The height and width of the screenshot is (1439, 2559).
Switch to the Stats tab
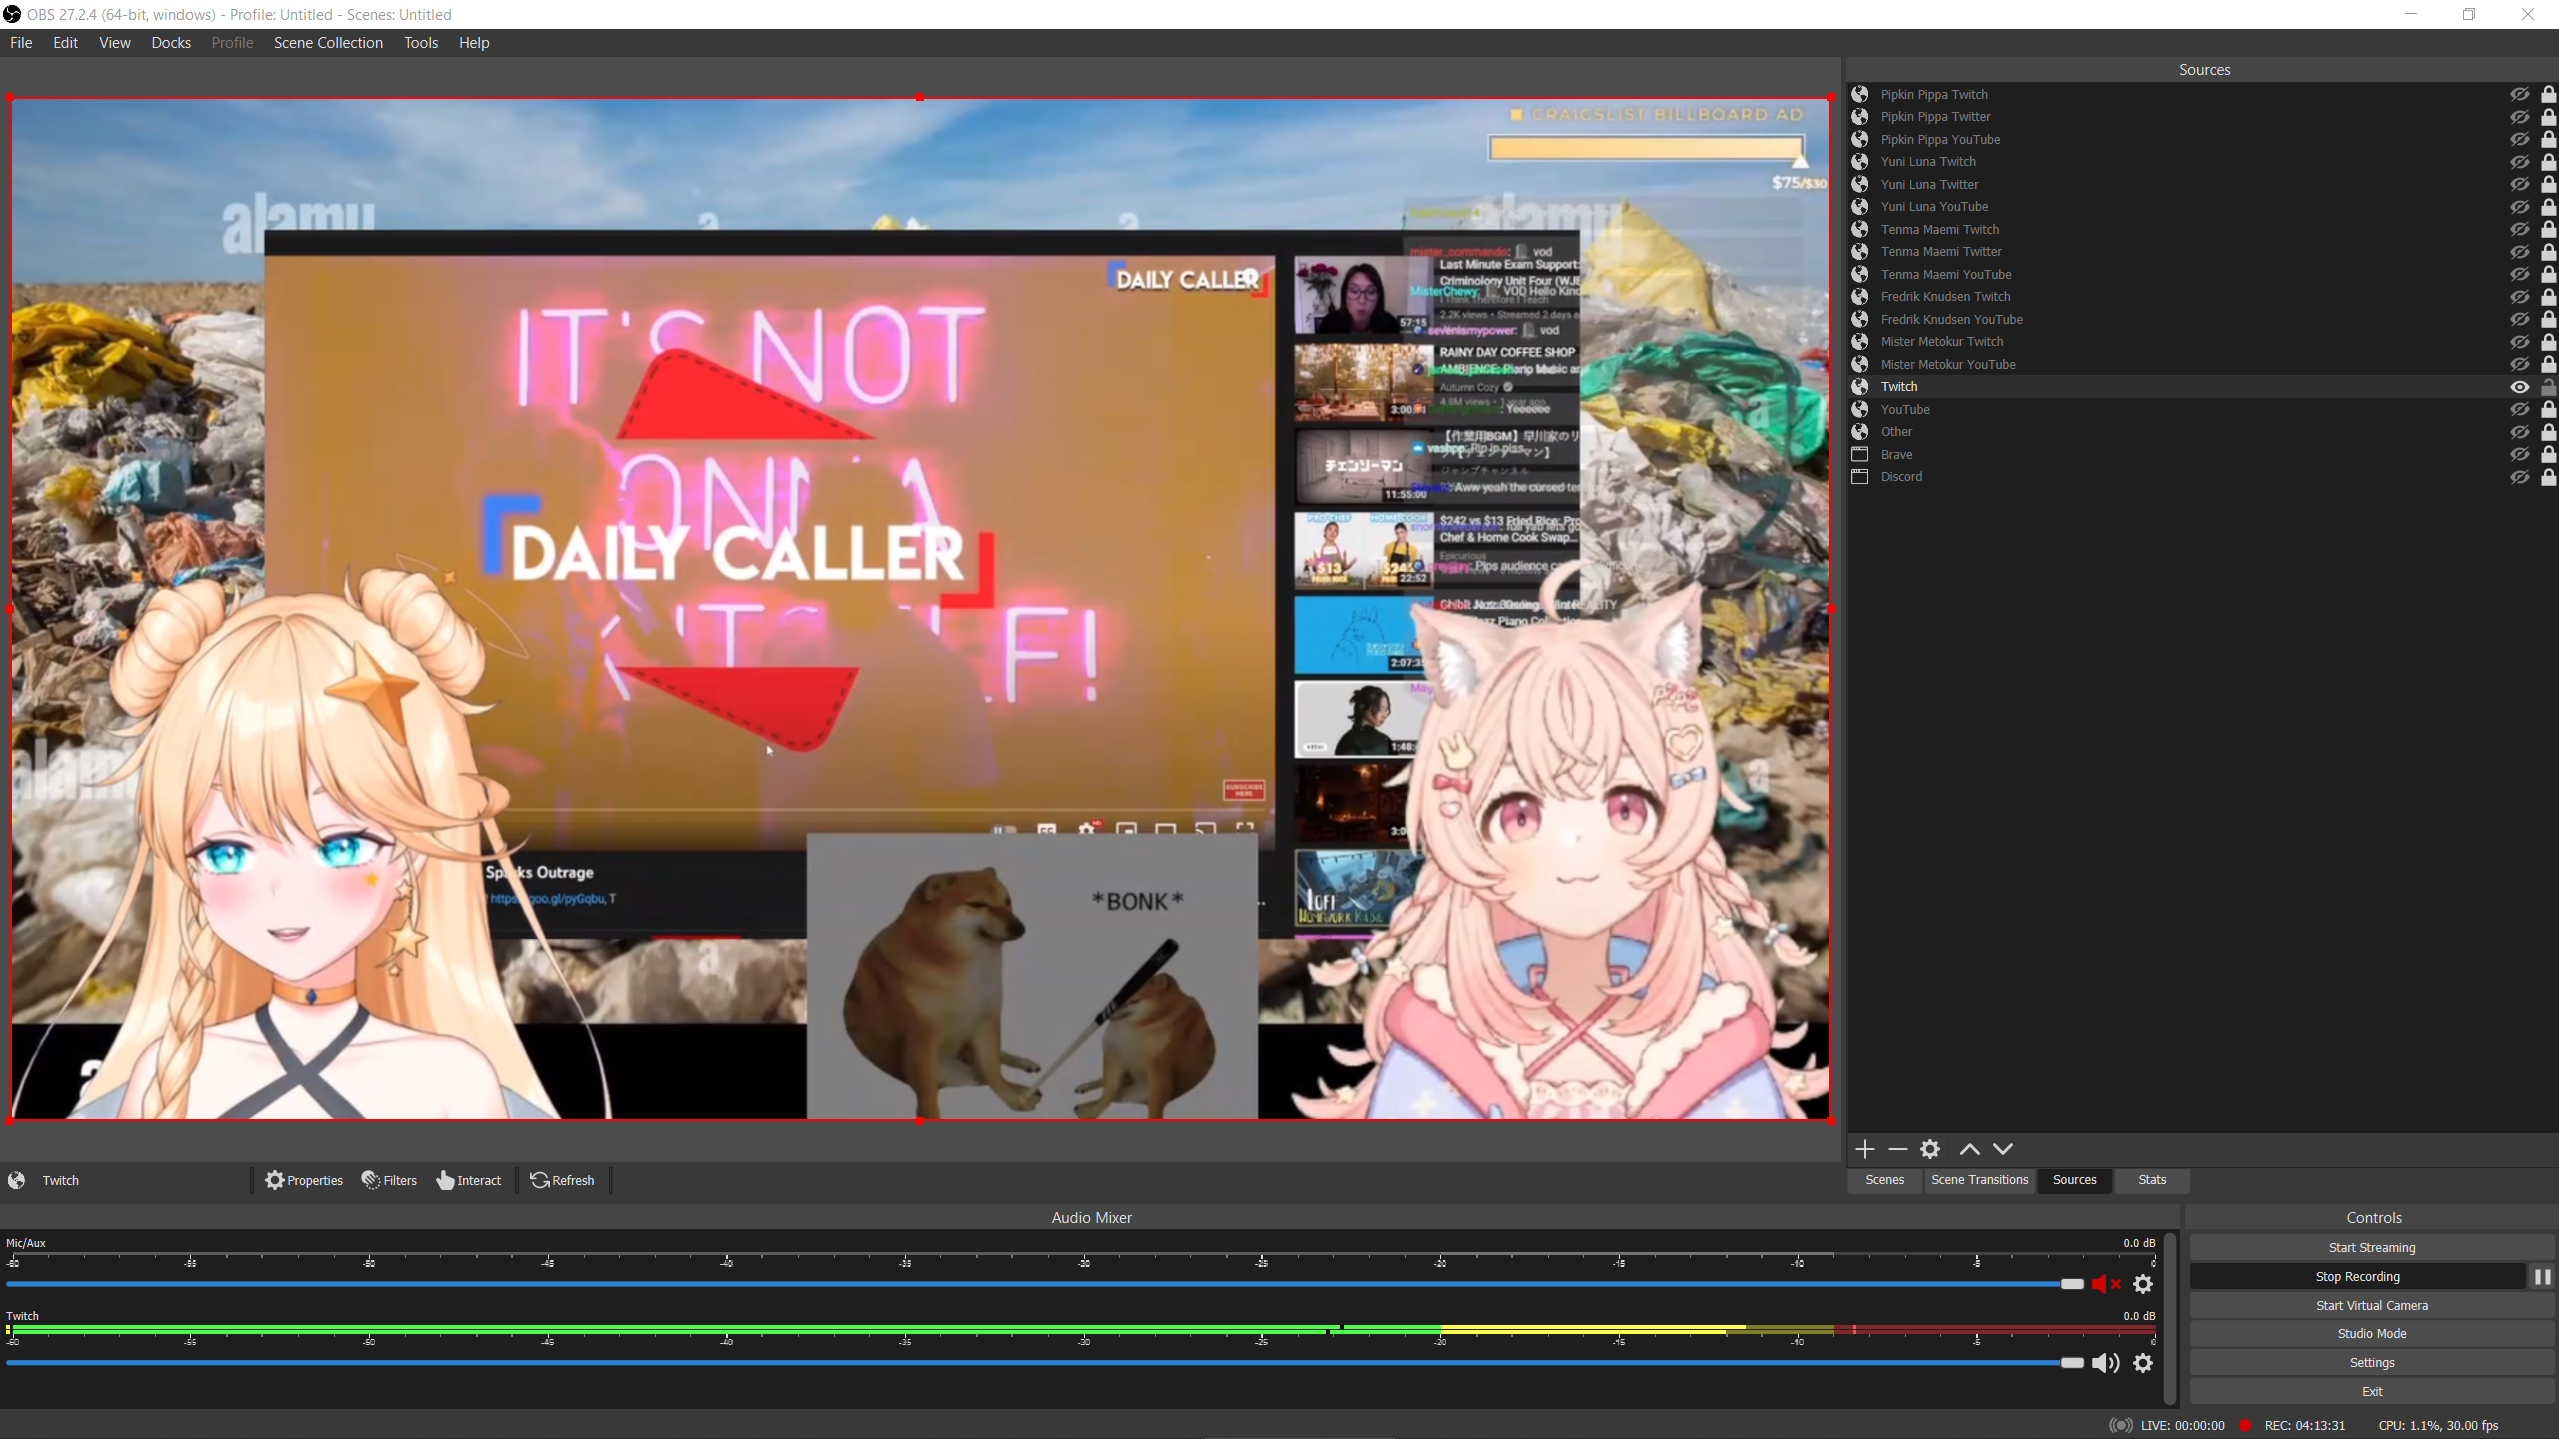(x=2152, y=1180)
